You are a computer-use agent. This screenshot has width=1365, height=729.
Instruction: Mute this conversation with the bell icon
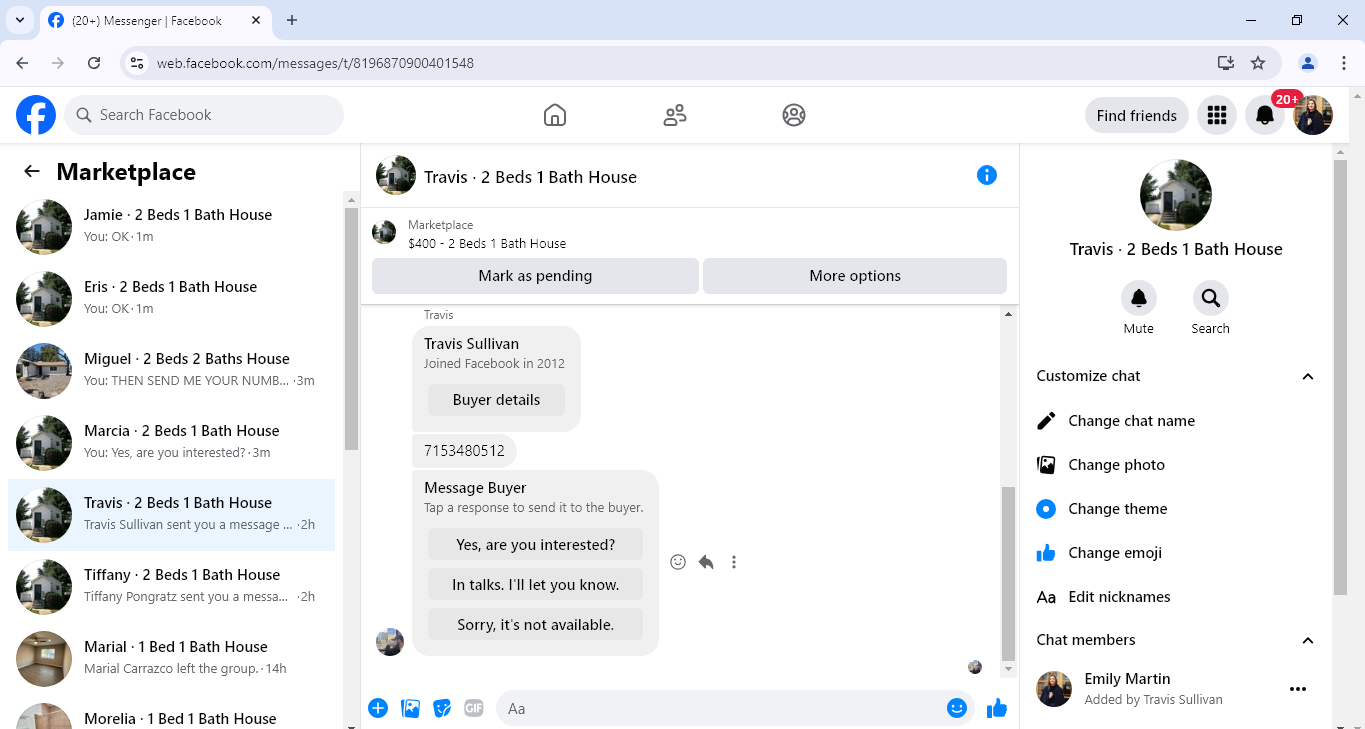(1139, 298)
